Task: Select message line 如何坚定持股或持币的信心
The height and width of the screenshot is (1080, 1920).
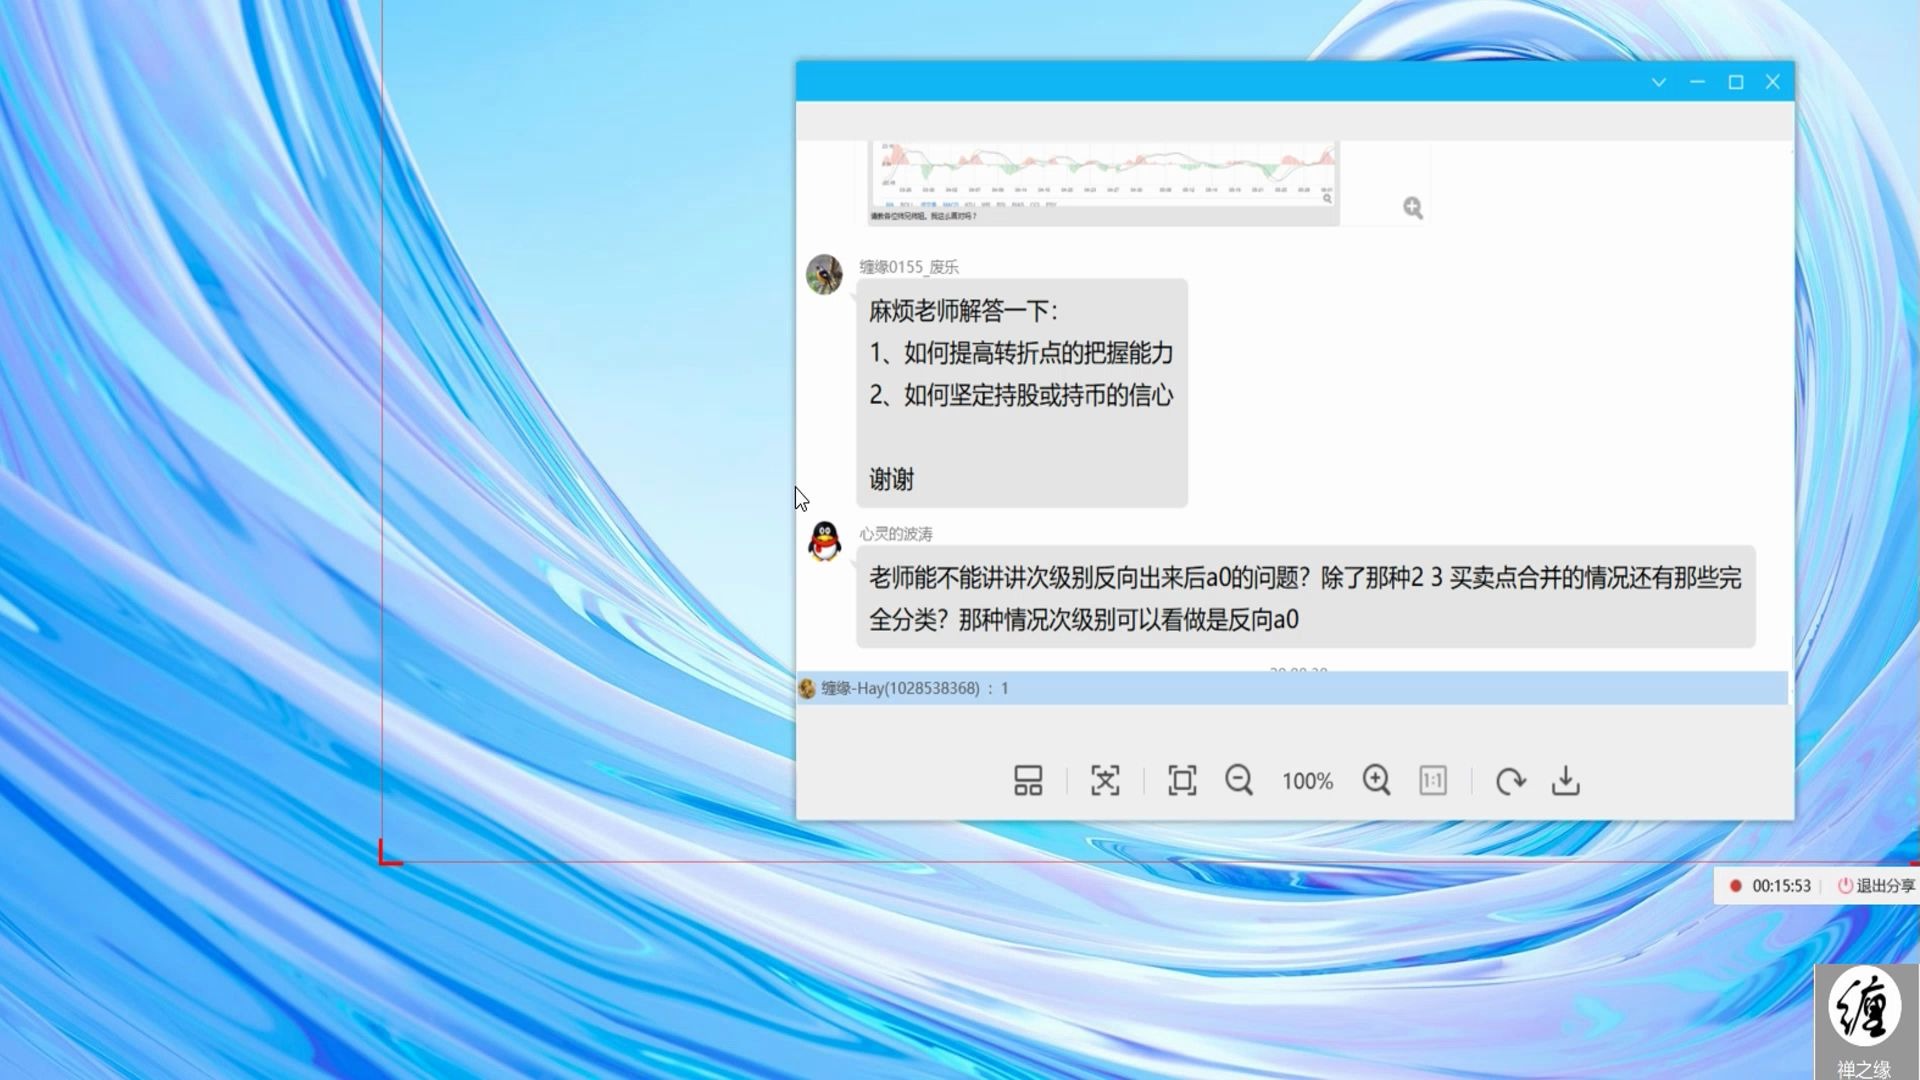Action: pos(1021,395)
